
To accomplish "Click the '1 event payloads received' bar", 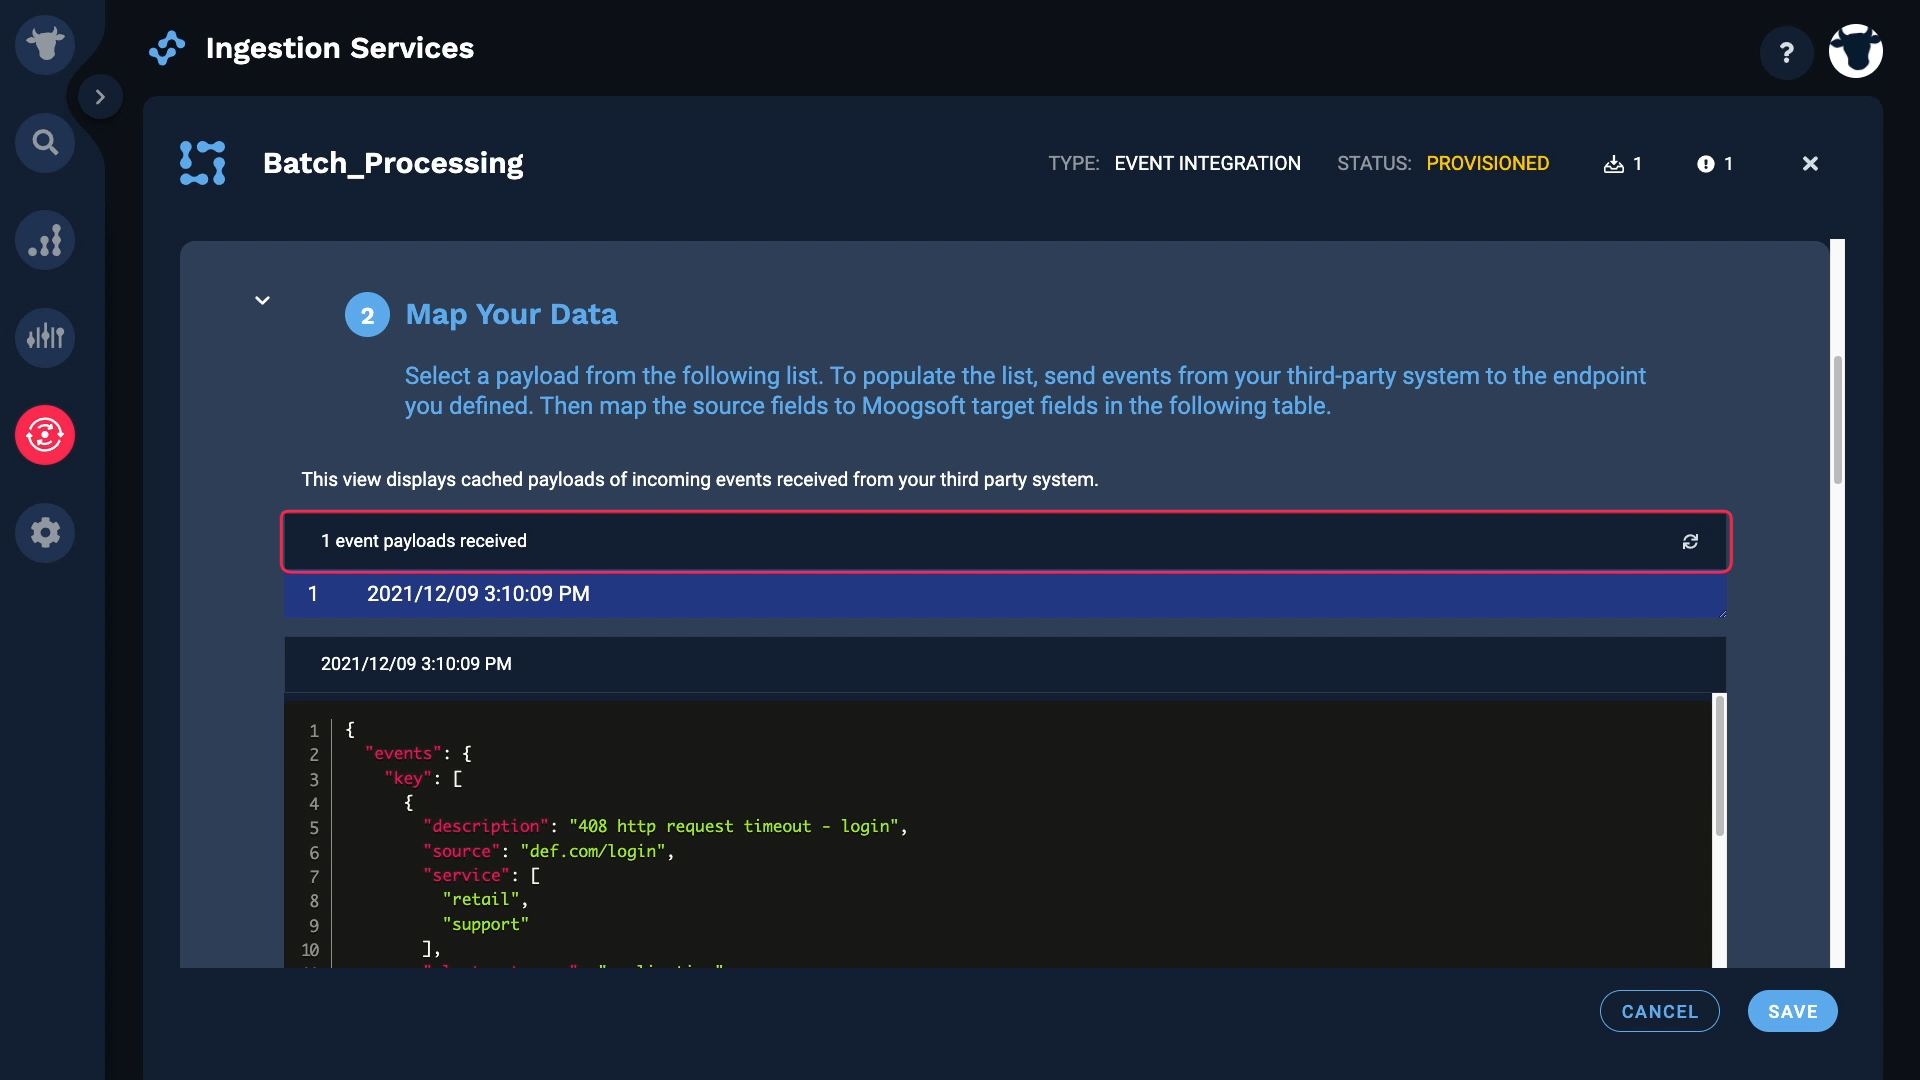I will pos(1005,541).
